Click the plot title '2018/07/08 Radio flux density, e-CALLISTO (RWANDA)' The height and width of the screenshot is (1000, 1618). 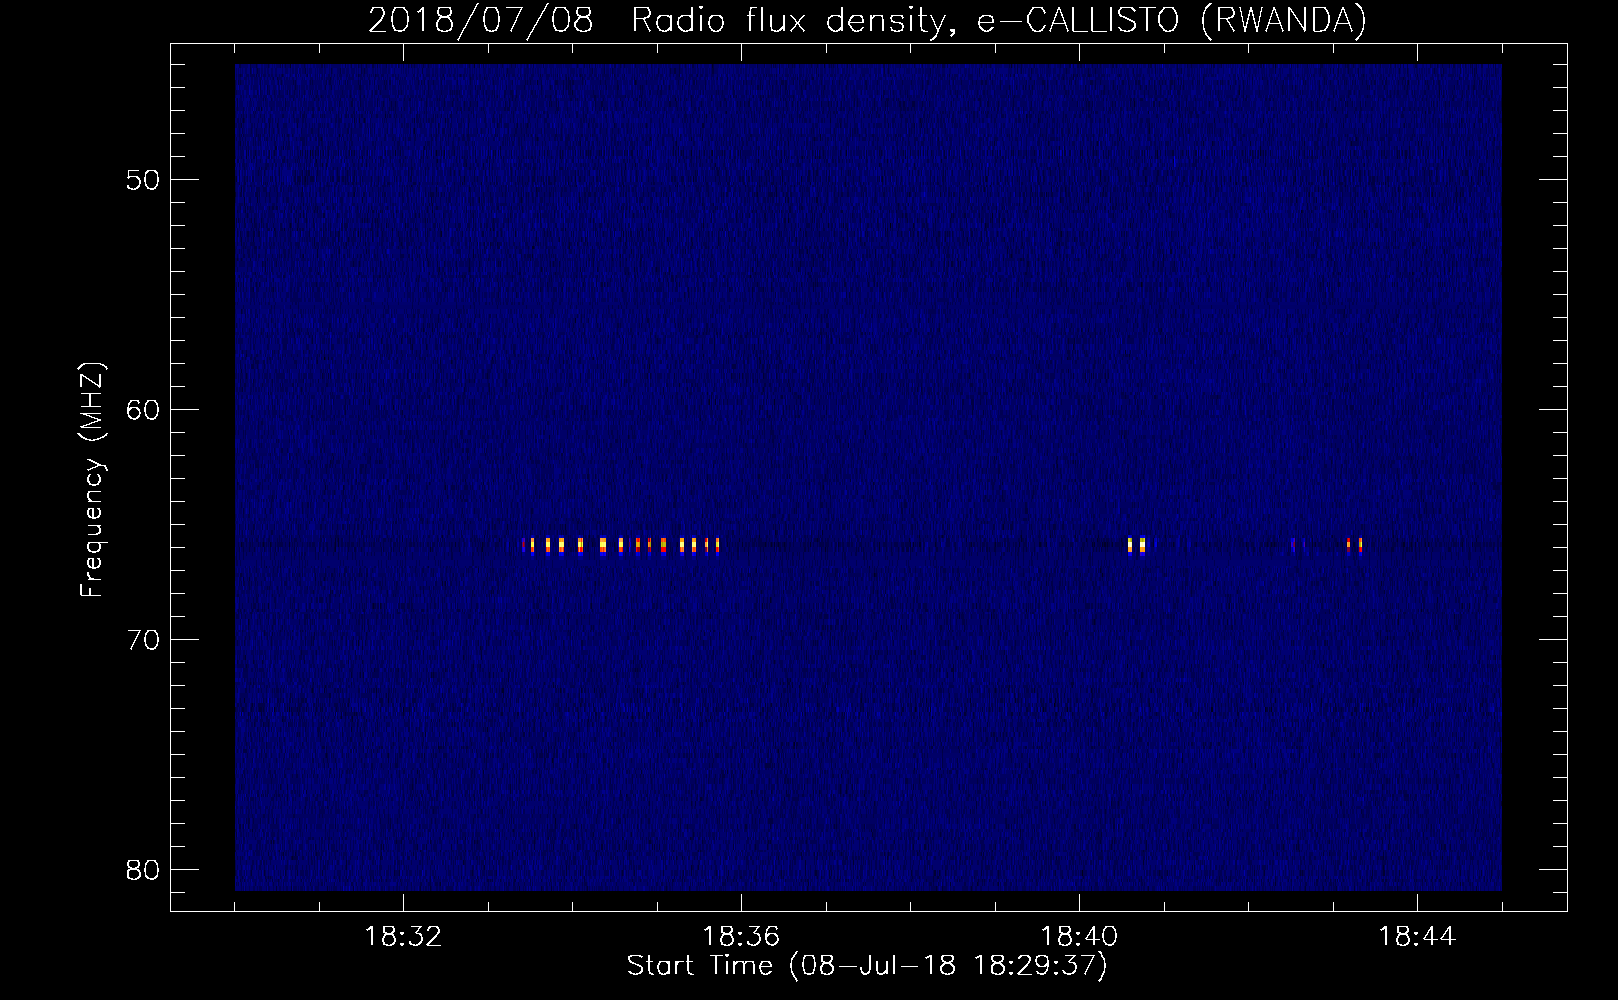[866, 21]
